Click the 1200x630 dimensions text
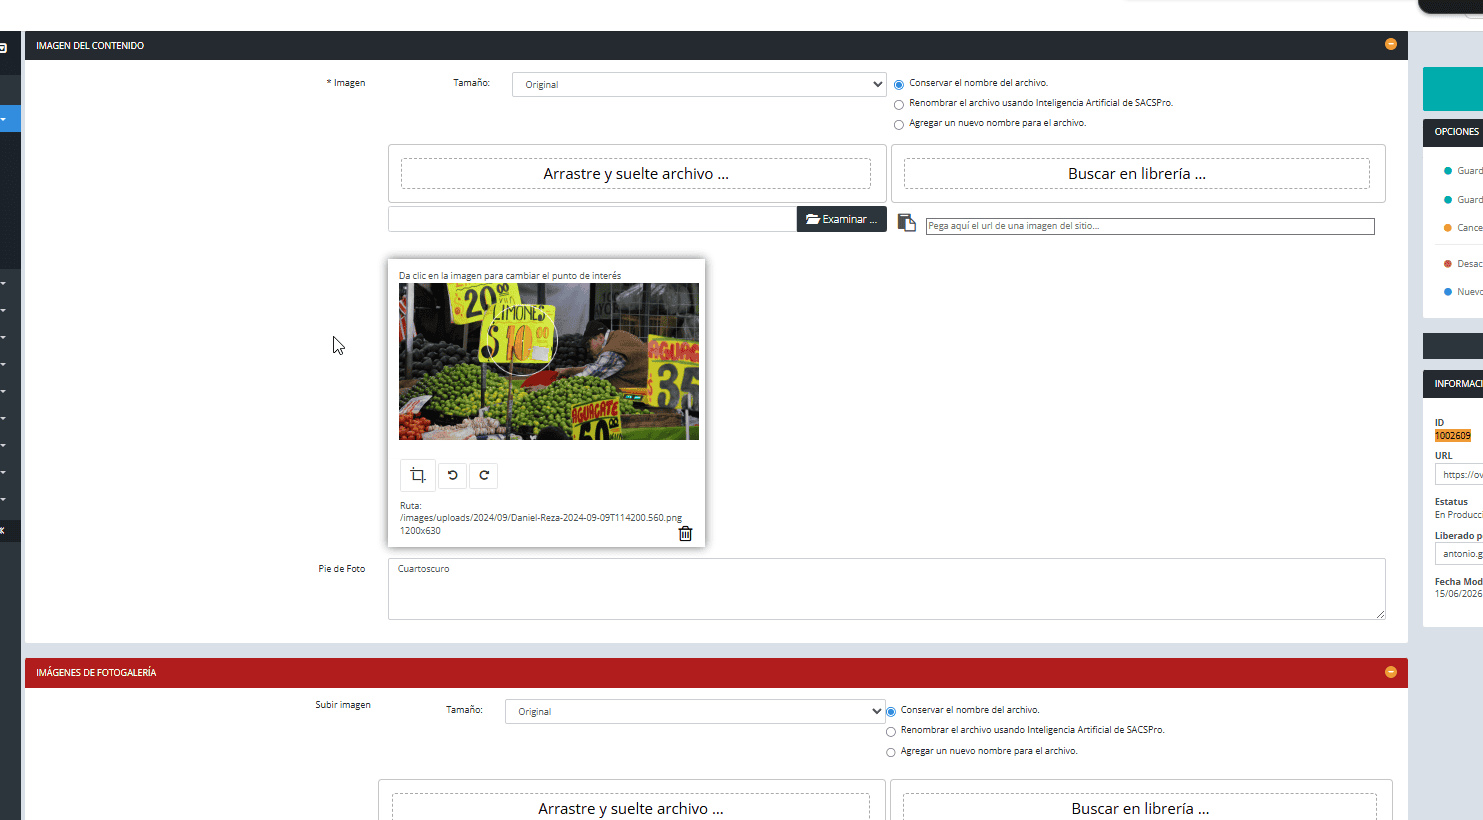Screen dimensions: 1483x820 pyautogui.click(x=420, y=531)
